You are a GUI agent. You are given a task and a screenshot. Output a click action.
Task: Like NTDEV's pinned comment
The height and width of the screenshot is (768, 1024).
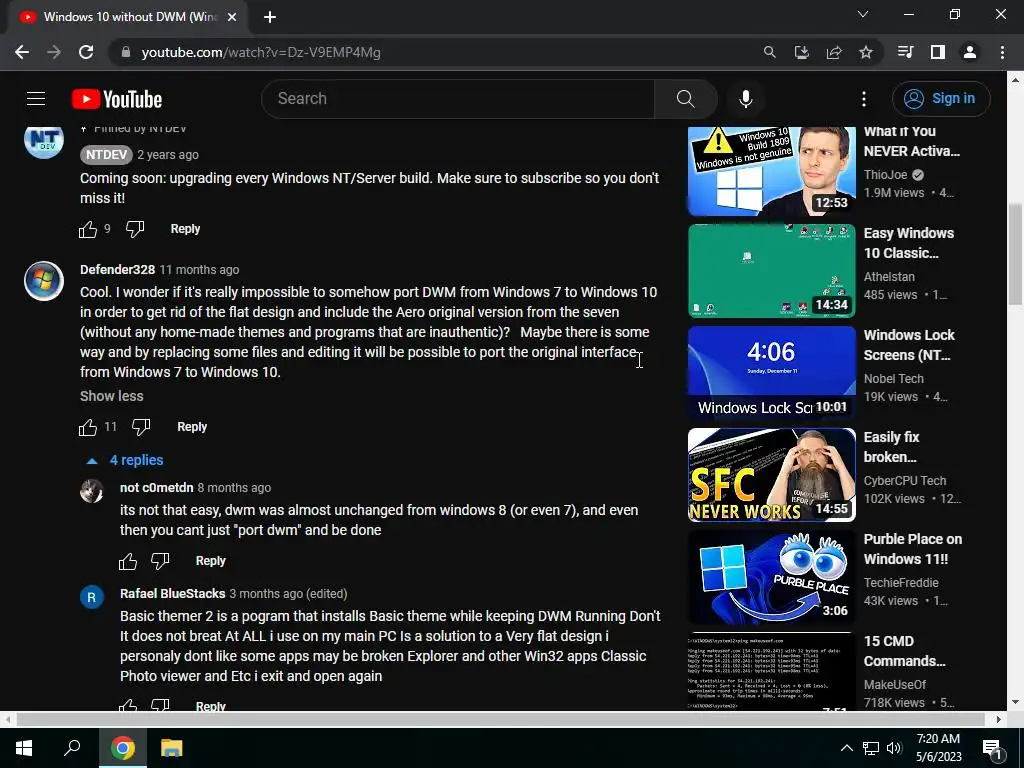[x=88, y=229]
